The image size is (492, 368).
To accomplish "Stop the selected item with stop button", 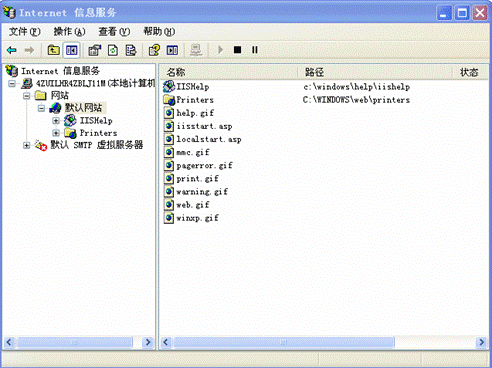I will pyautogui.click(x=237, y=50).
